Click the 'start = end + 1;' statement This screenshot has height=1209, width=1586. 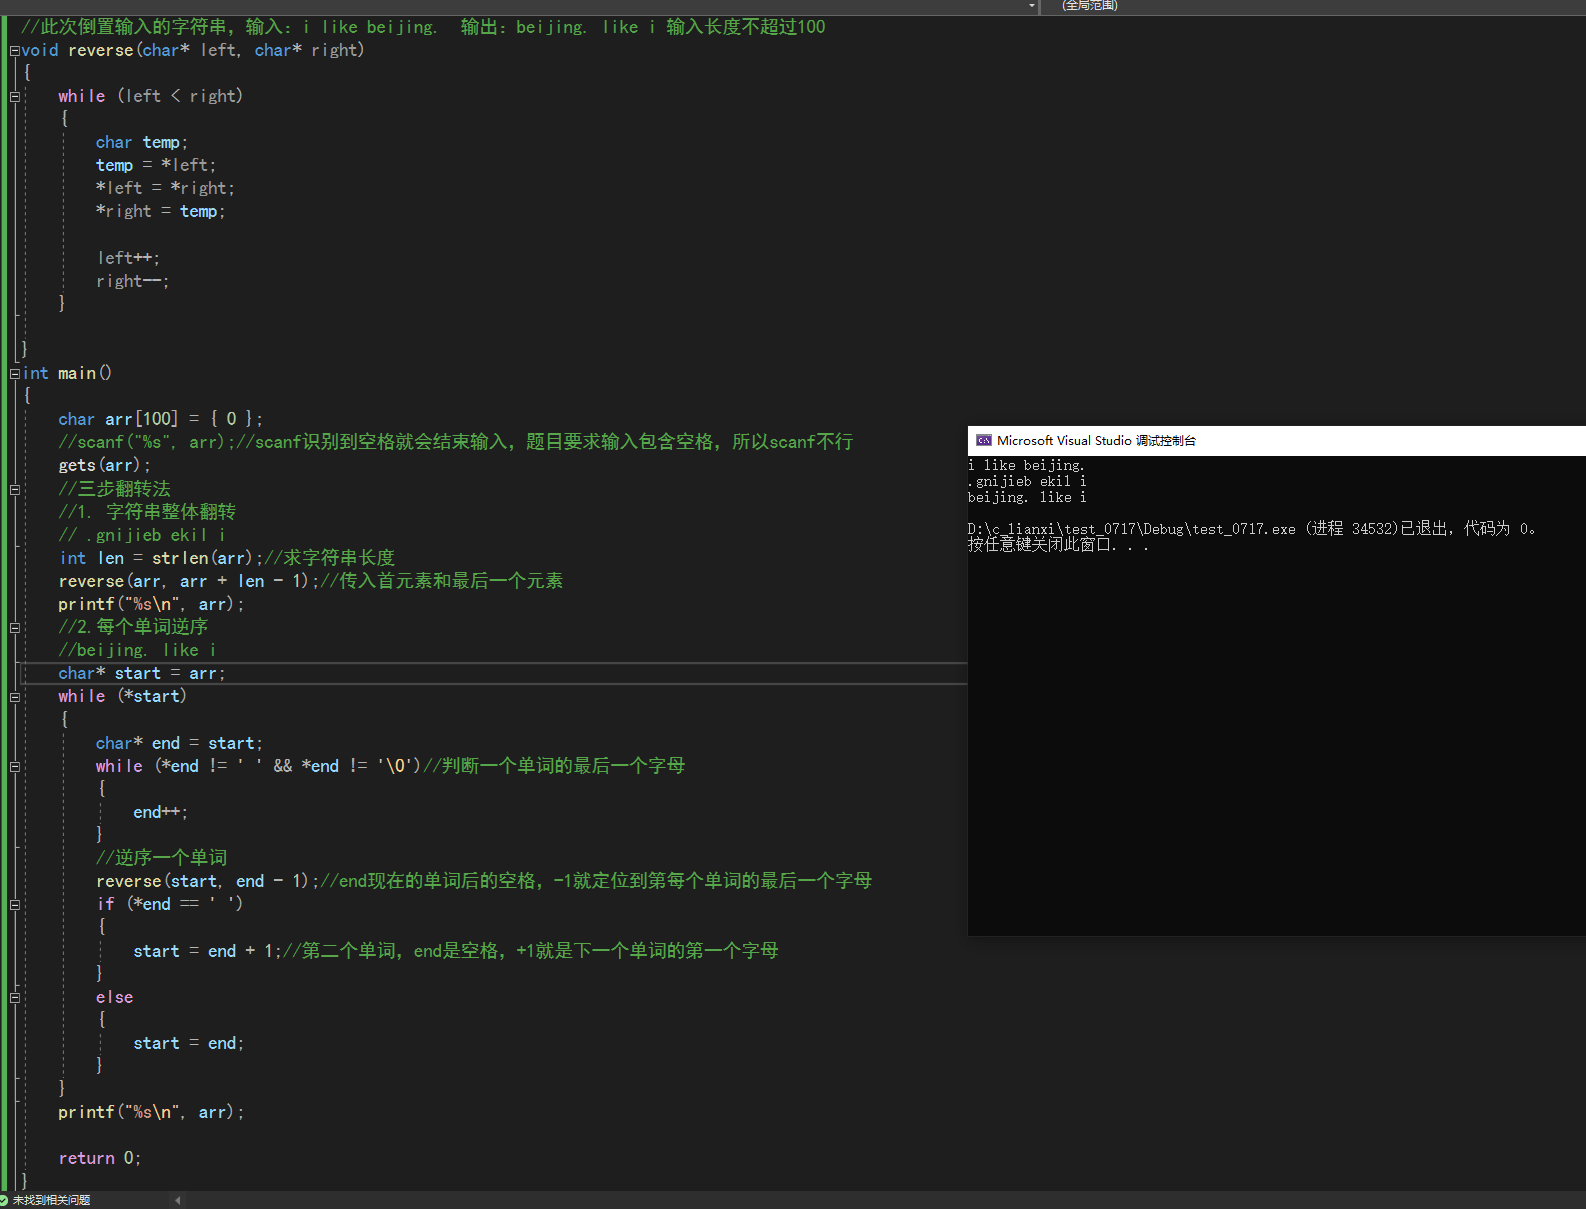click(207, 951)
